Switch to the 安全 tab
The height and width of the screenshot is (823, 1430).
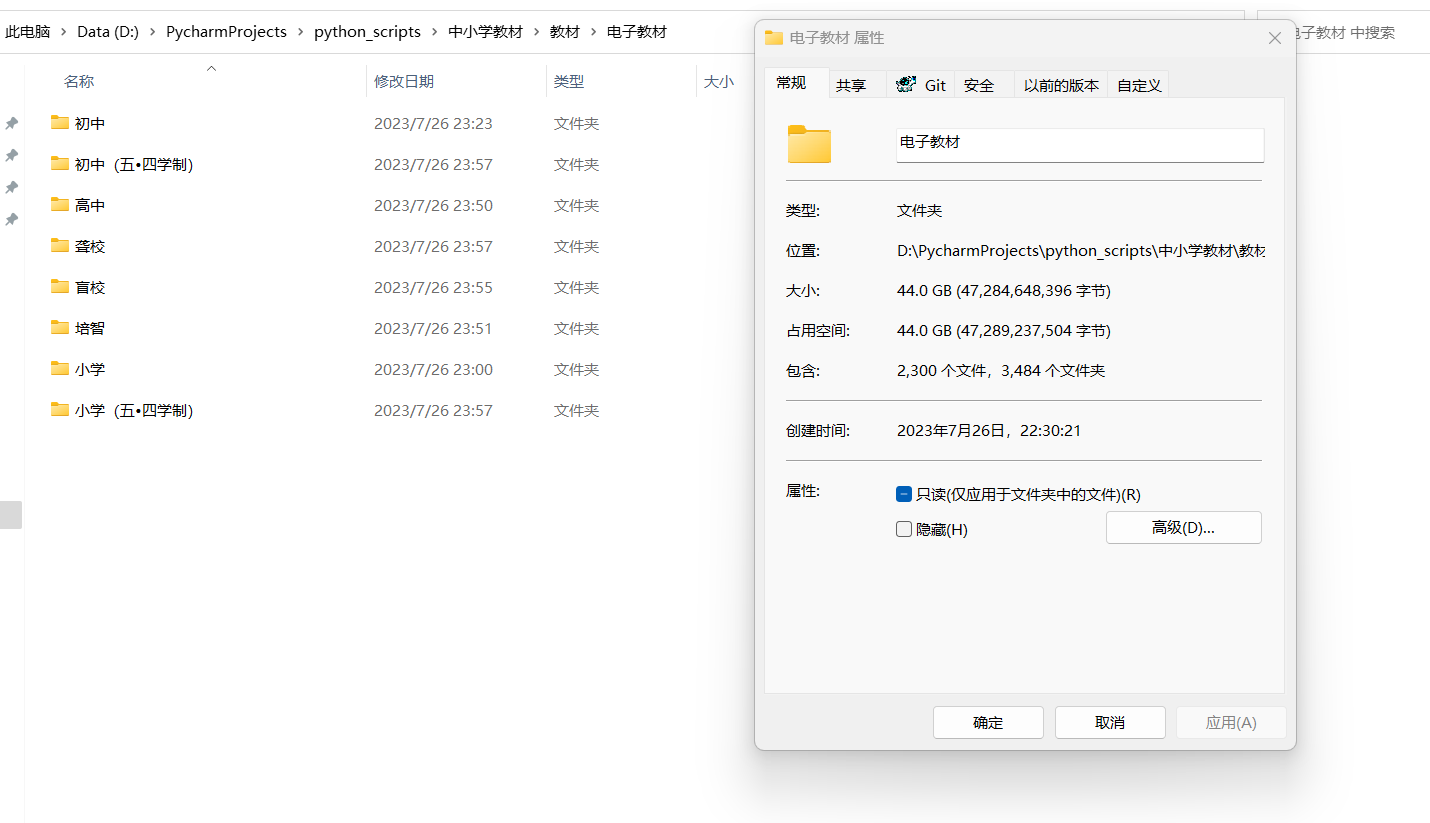click(979, 86)
